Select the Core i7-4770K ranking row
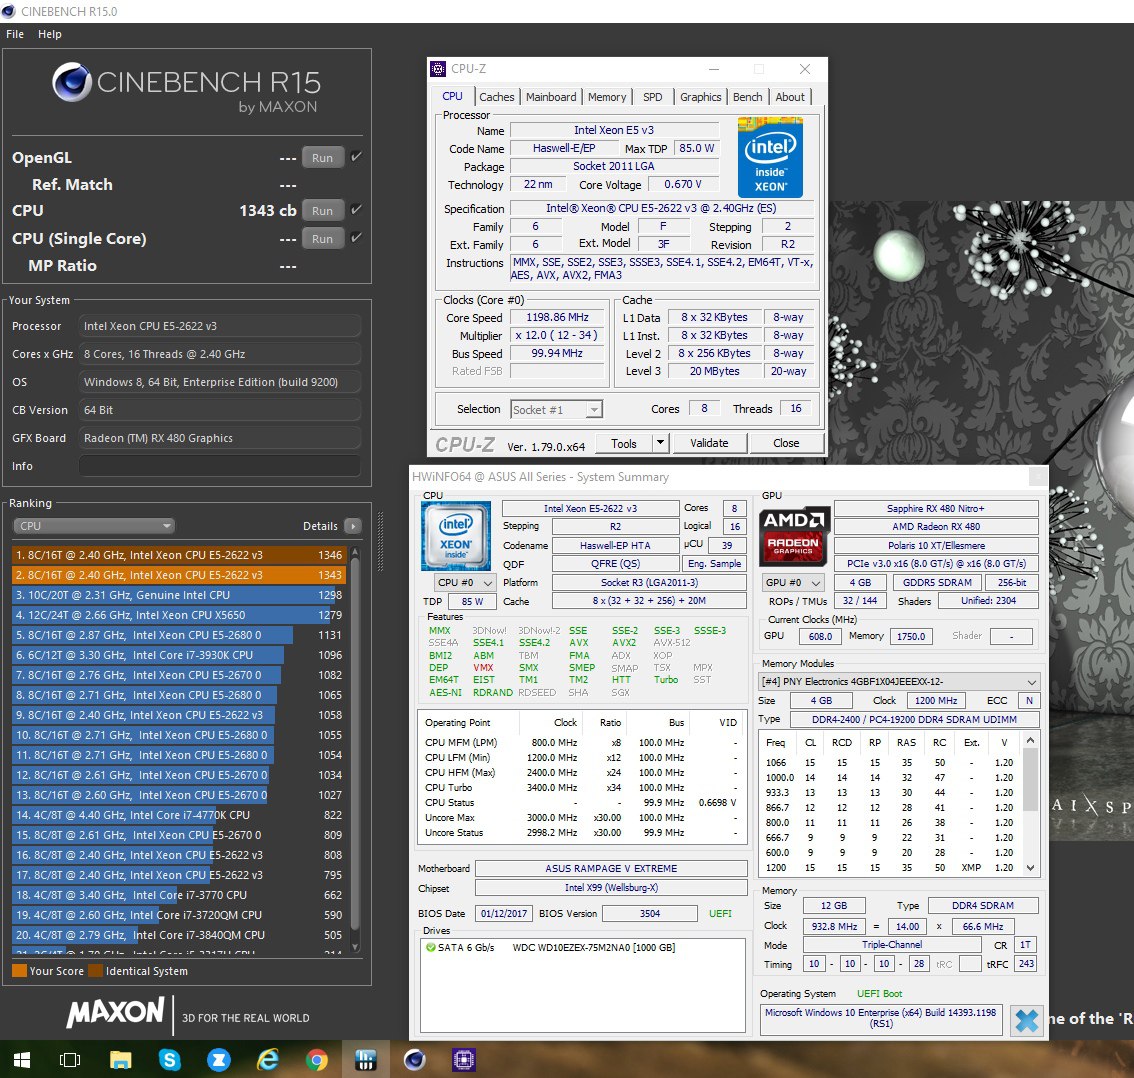 (x=179, y=815)
